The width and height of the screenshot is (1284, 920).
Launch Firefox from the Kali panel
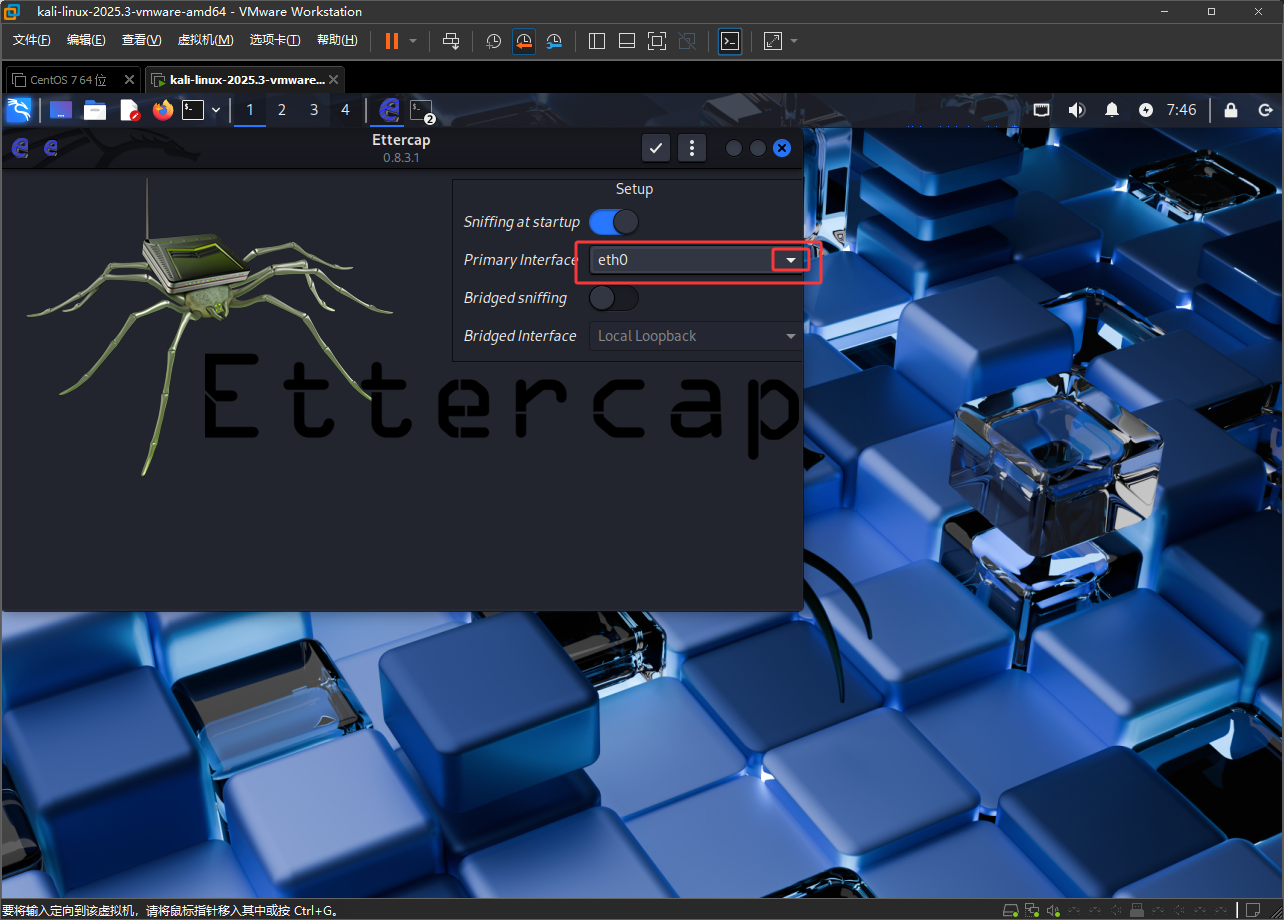click(x=163, y=110)
